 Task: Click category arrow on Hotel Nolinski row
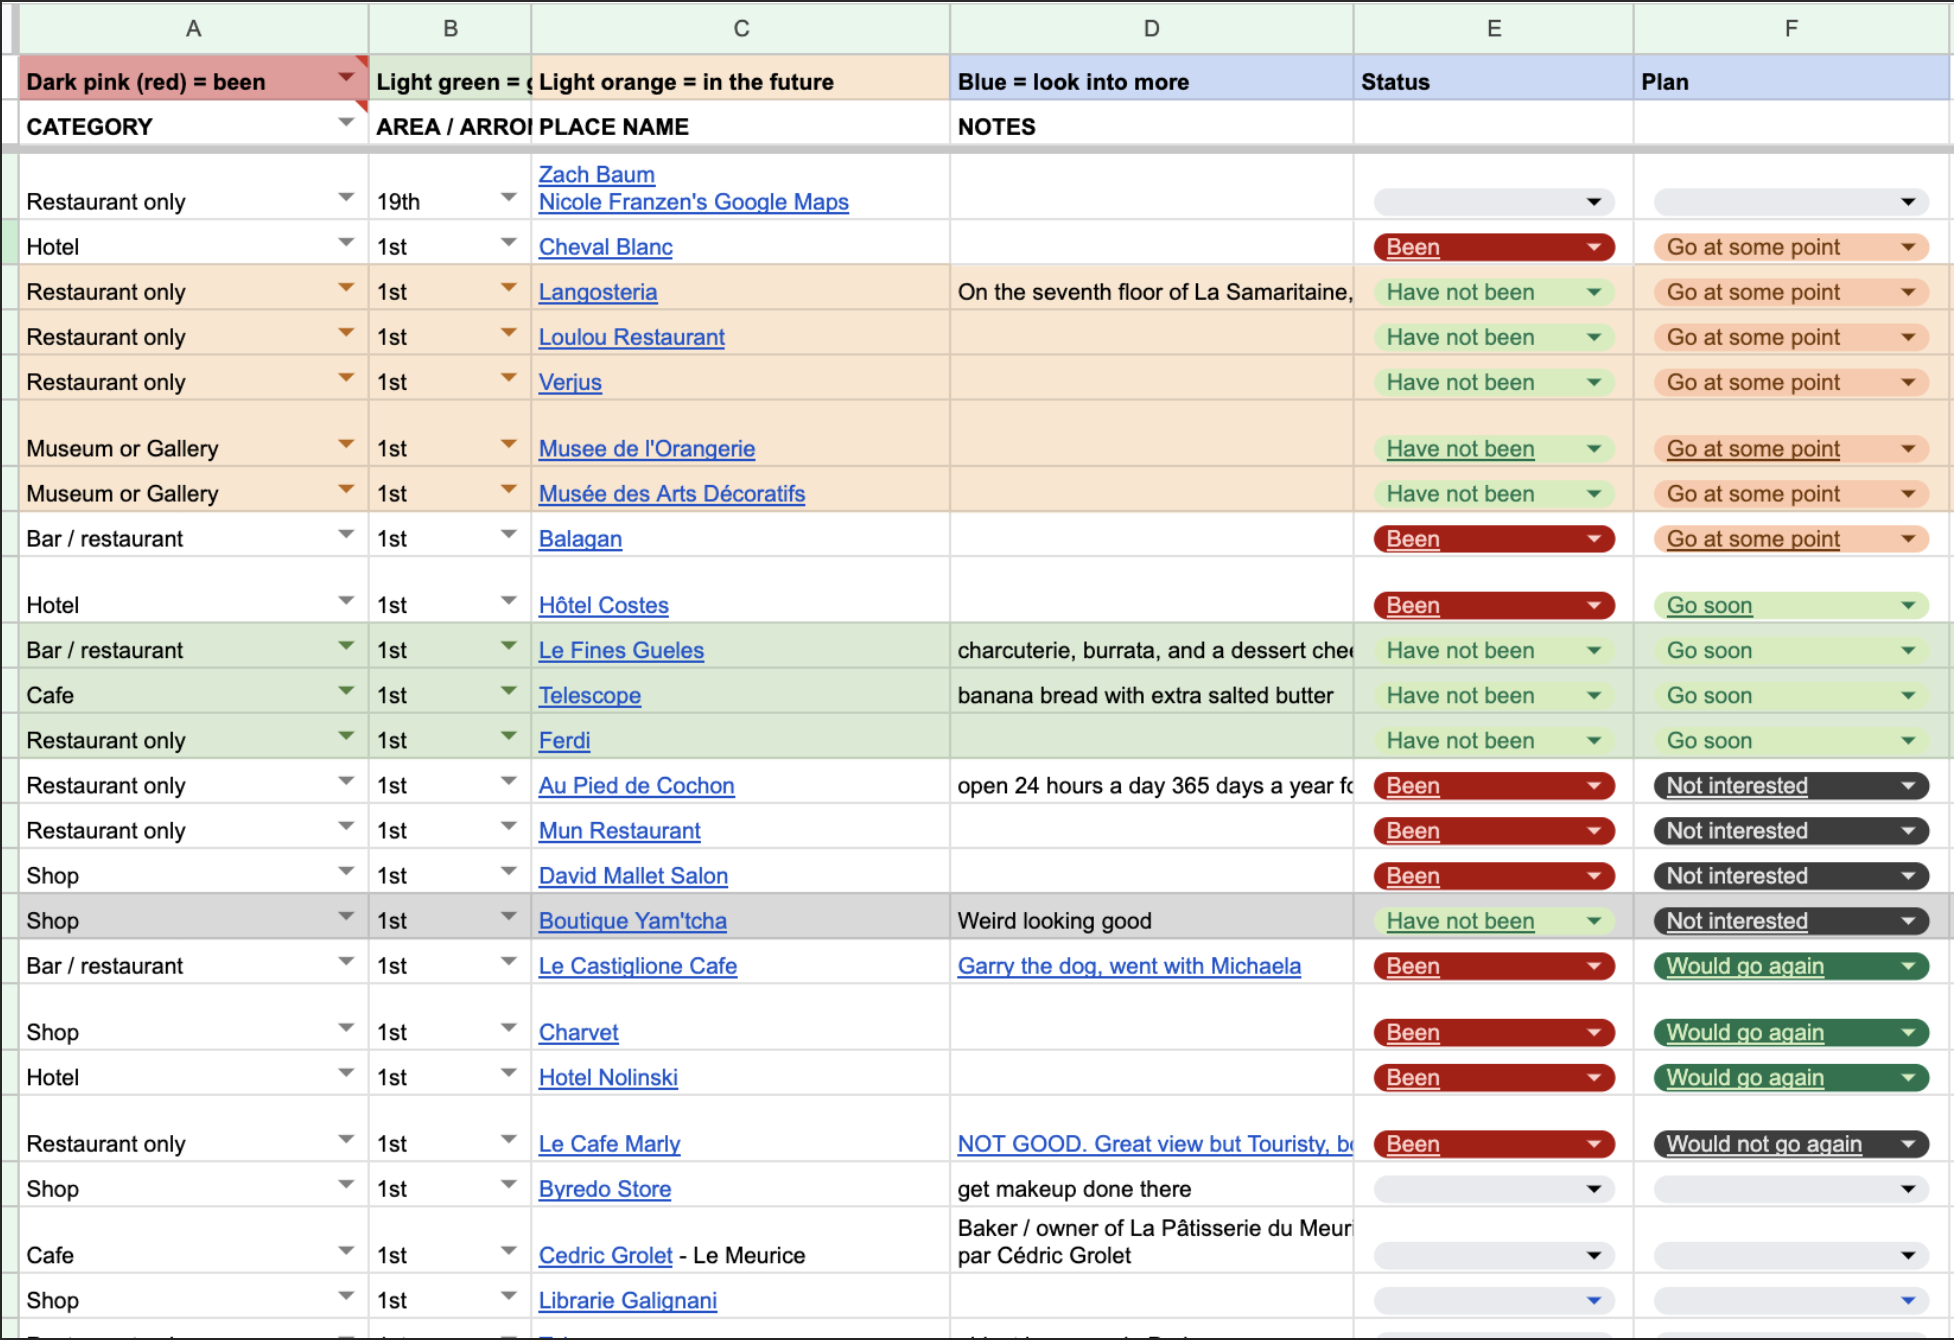coord(346,1073)
